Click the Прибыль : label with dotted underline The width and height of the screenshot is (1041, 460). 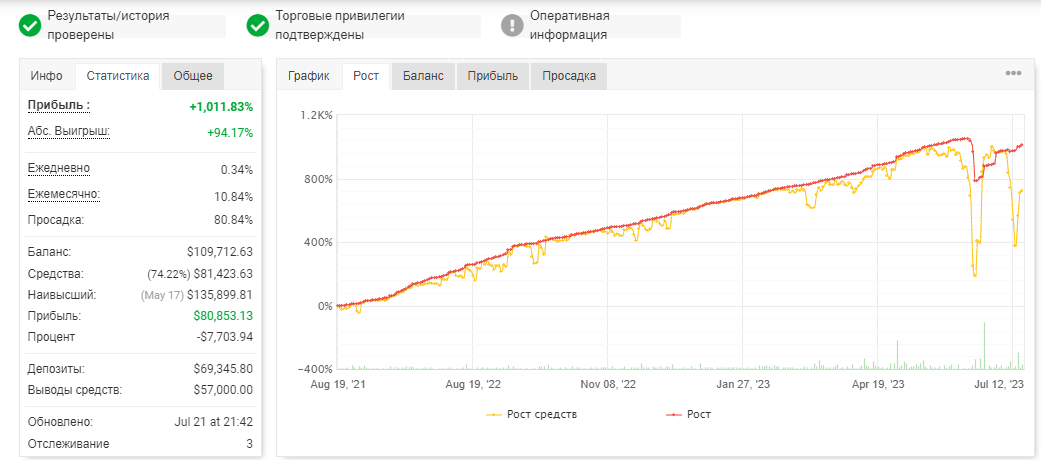58,106
